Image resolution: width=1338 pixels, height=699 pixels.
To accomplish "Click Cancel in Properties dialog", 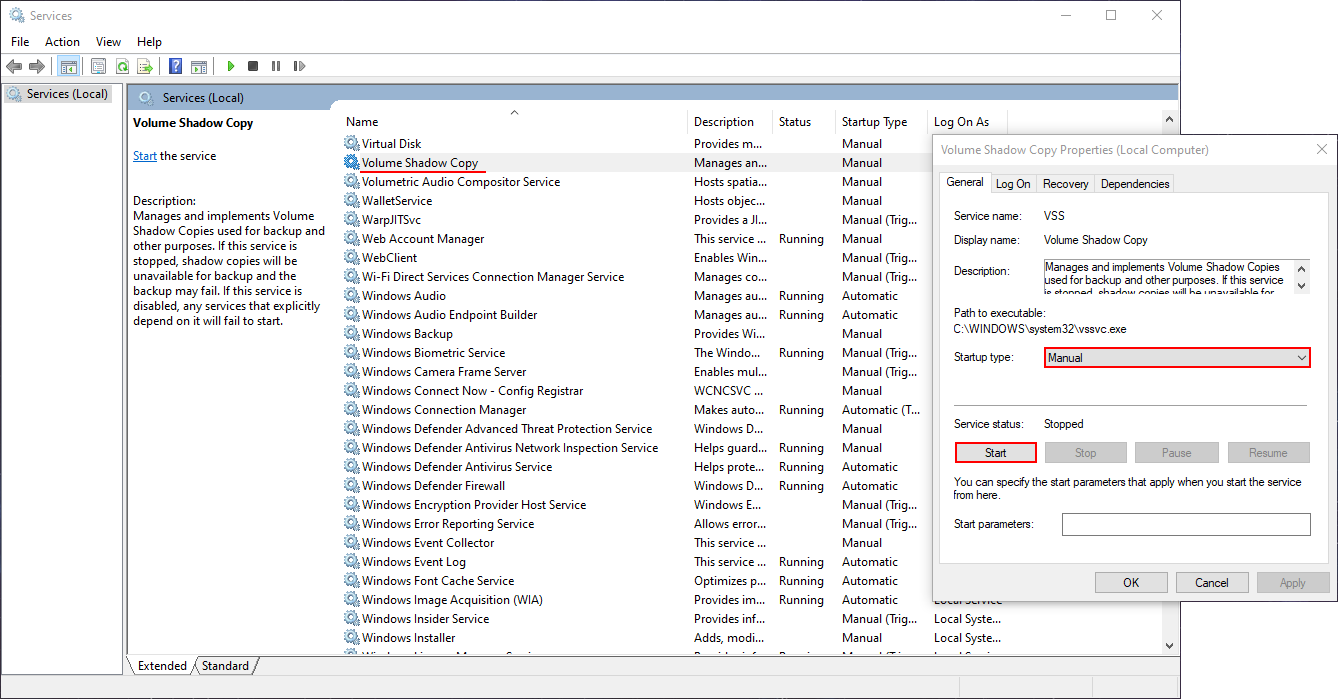I will pos(1212,583).
